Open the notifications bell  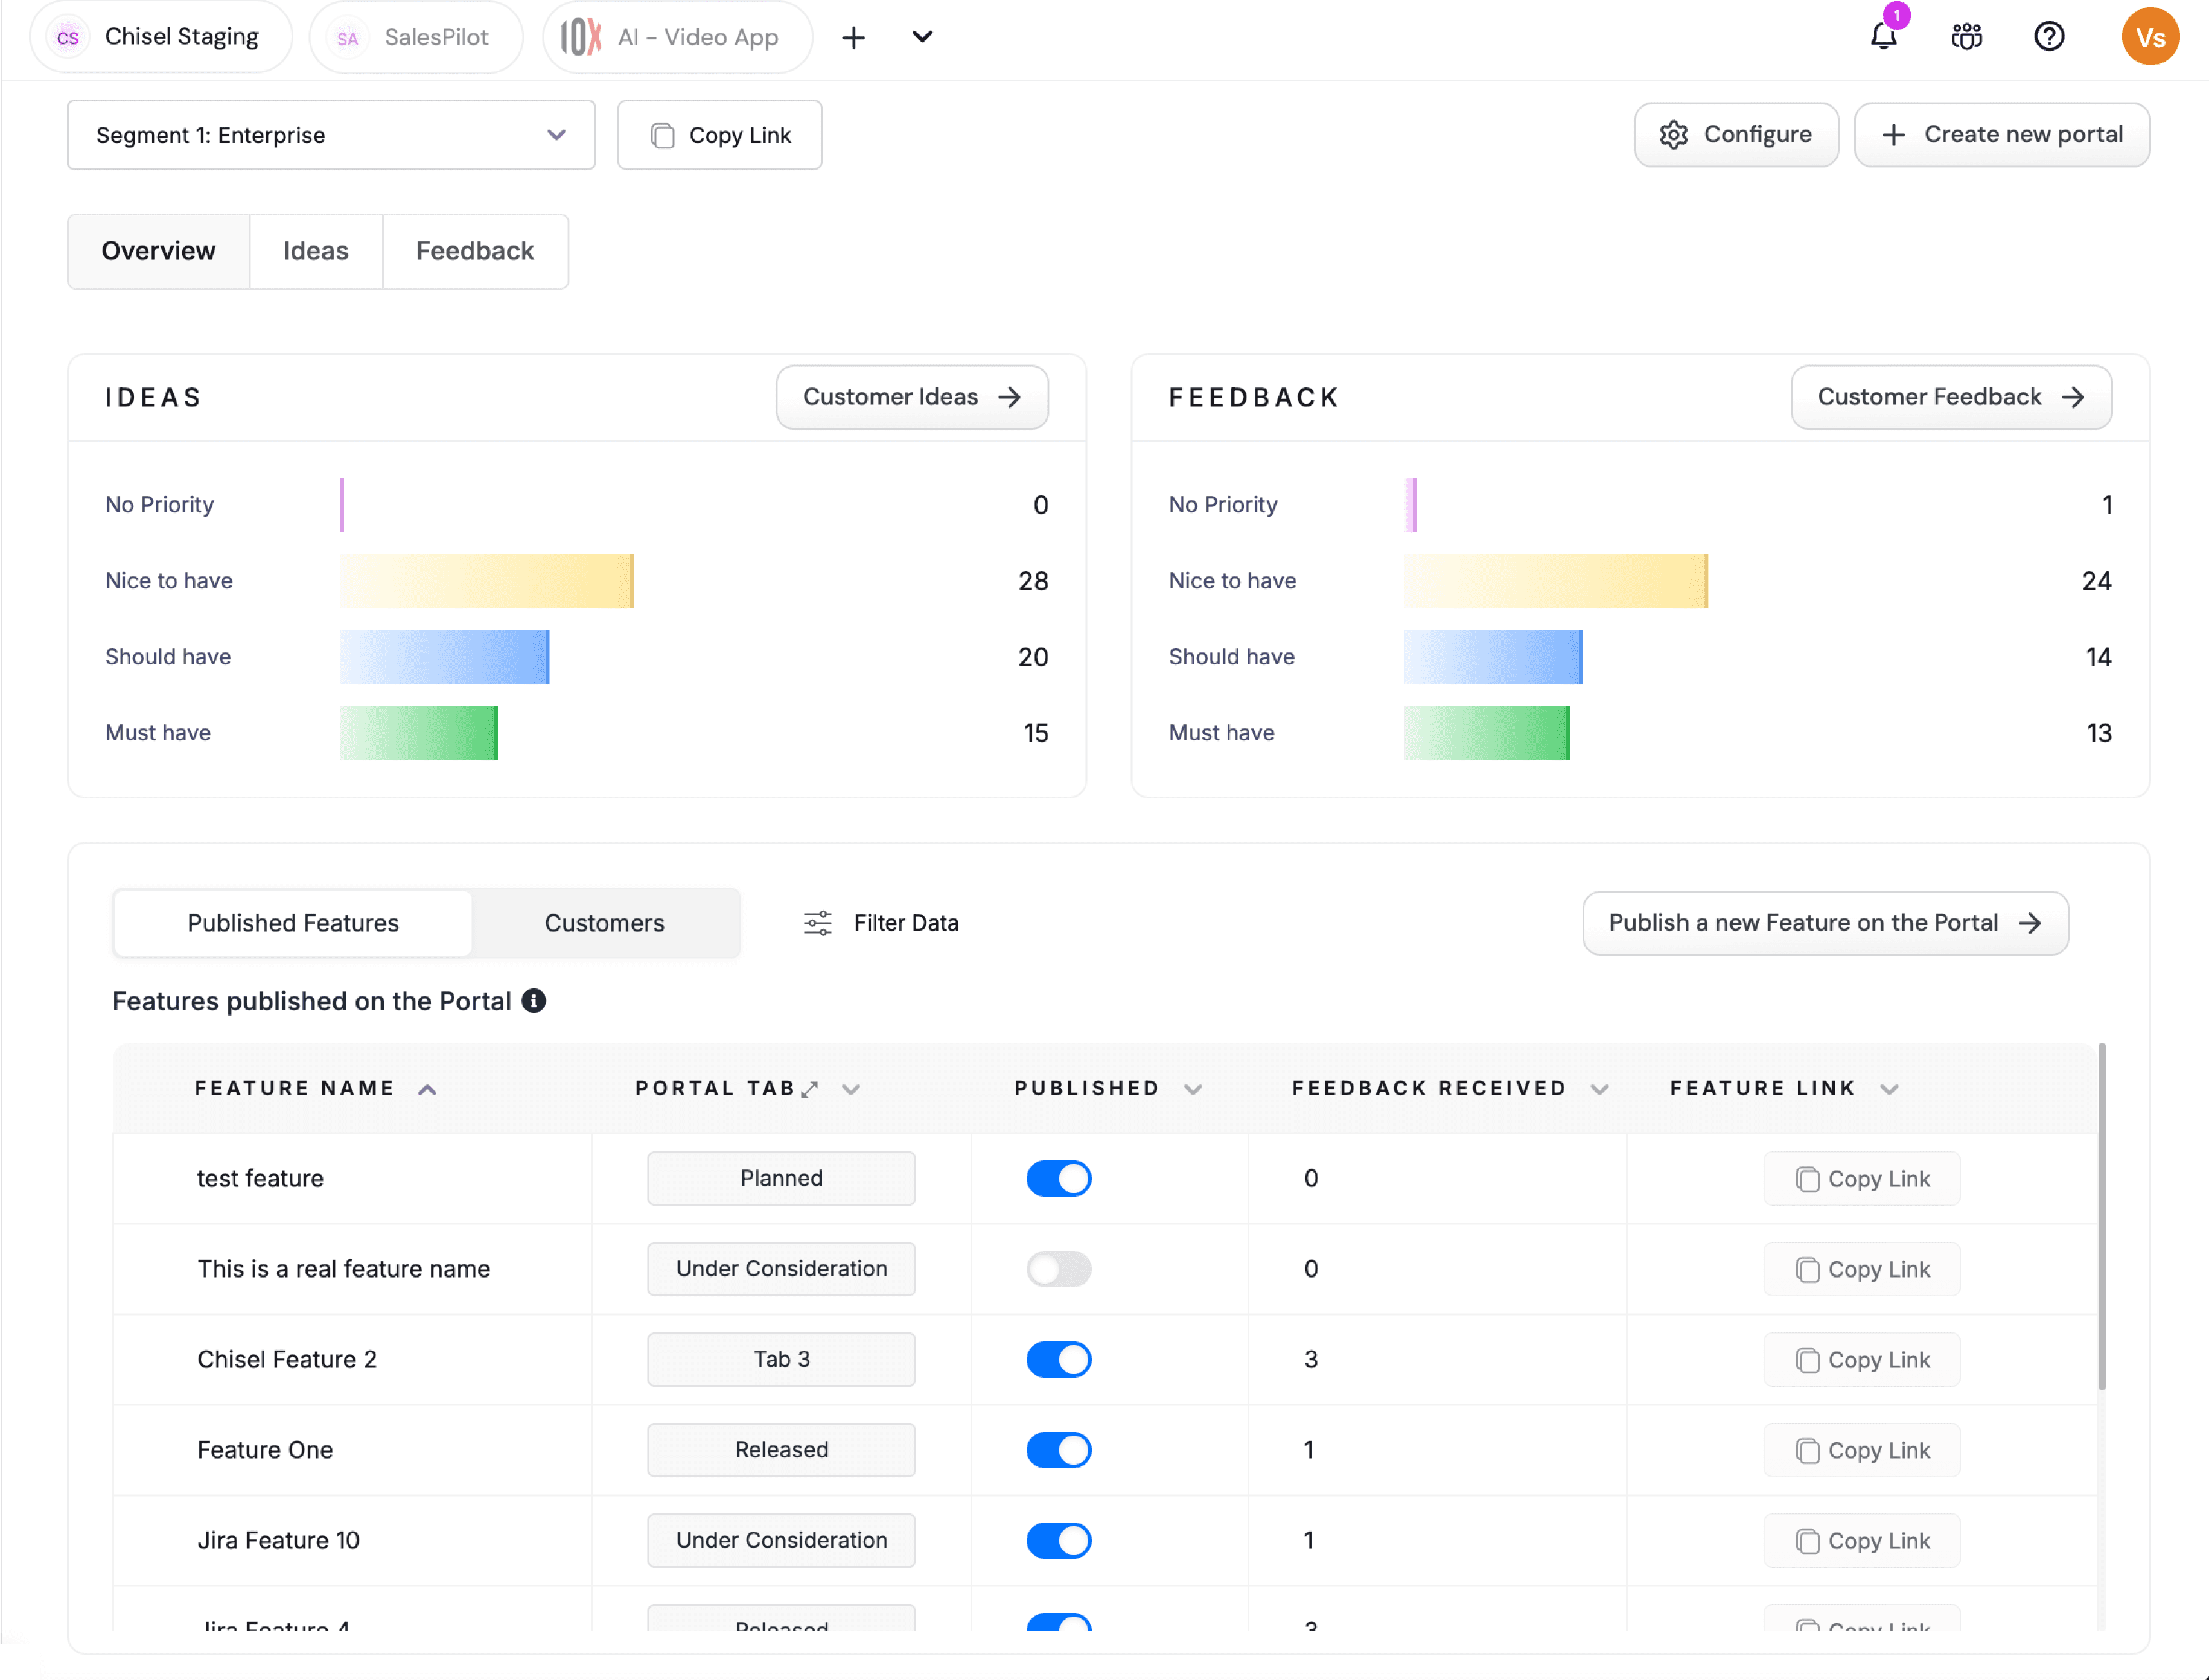point(1883,37)
